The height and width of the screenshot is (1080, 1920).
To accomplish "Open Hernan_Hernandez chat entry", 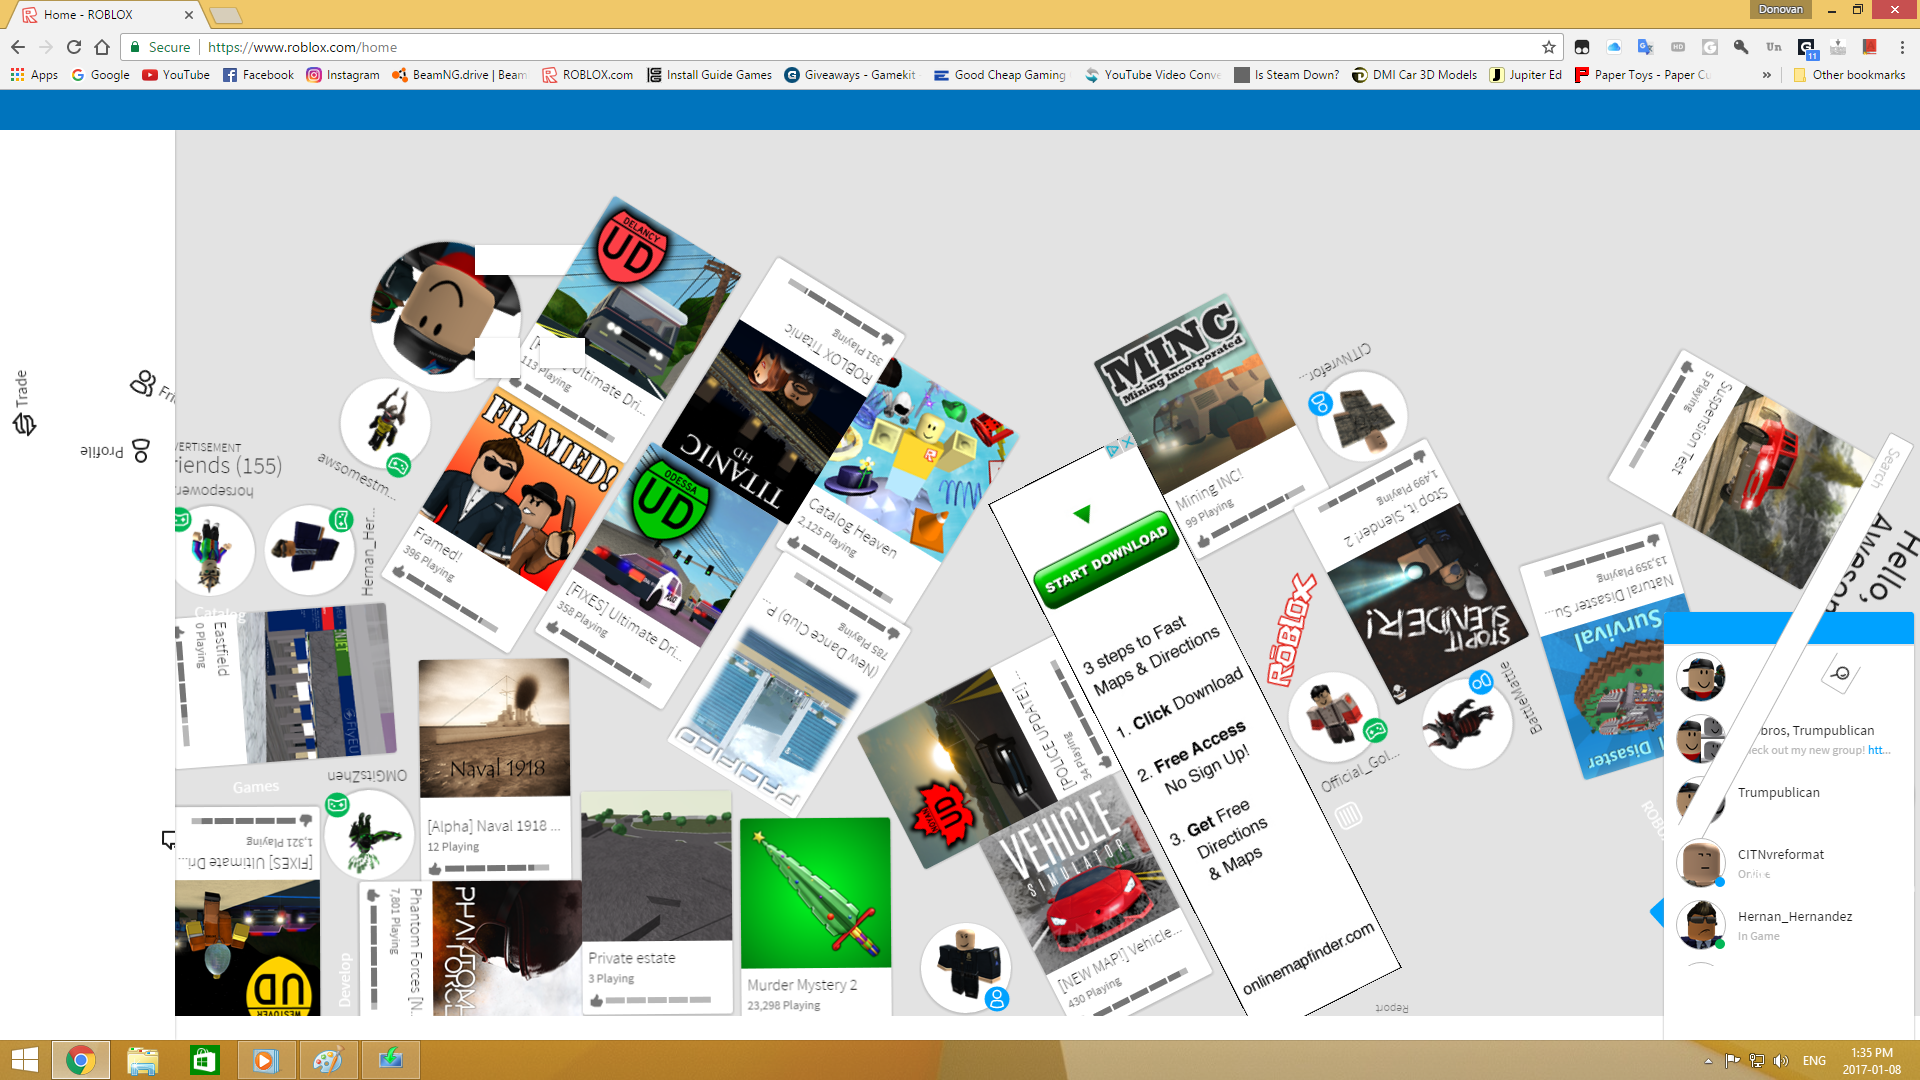I will point(1789,924).
